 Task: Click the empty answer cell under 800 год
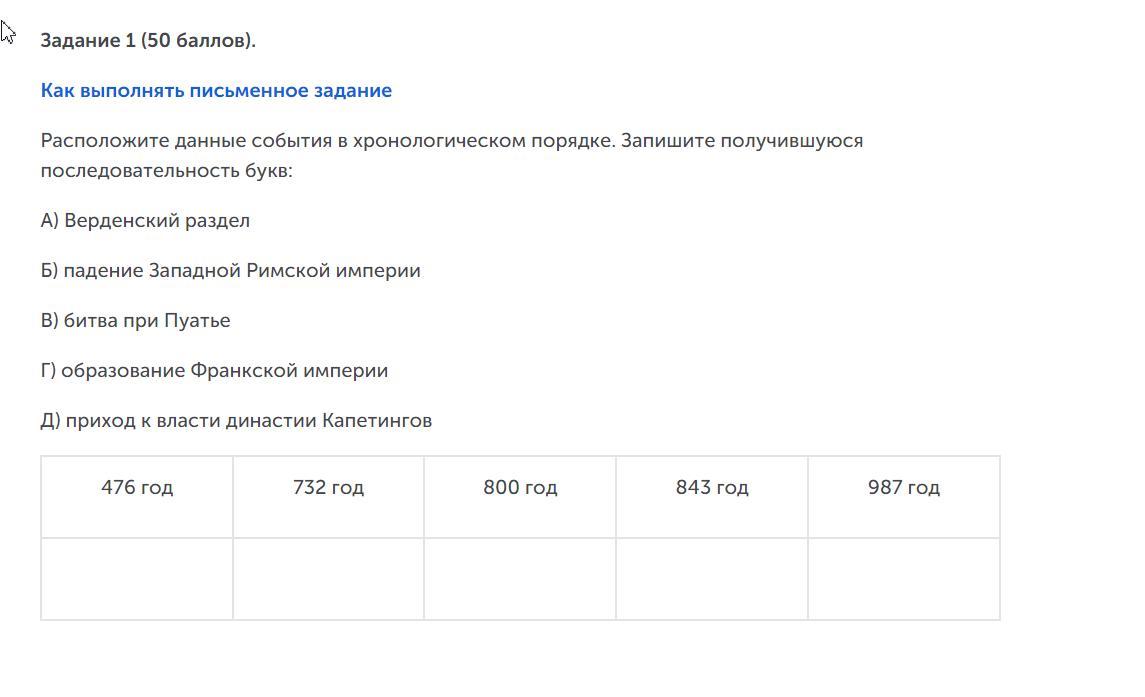[520, 579]
